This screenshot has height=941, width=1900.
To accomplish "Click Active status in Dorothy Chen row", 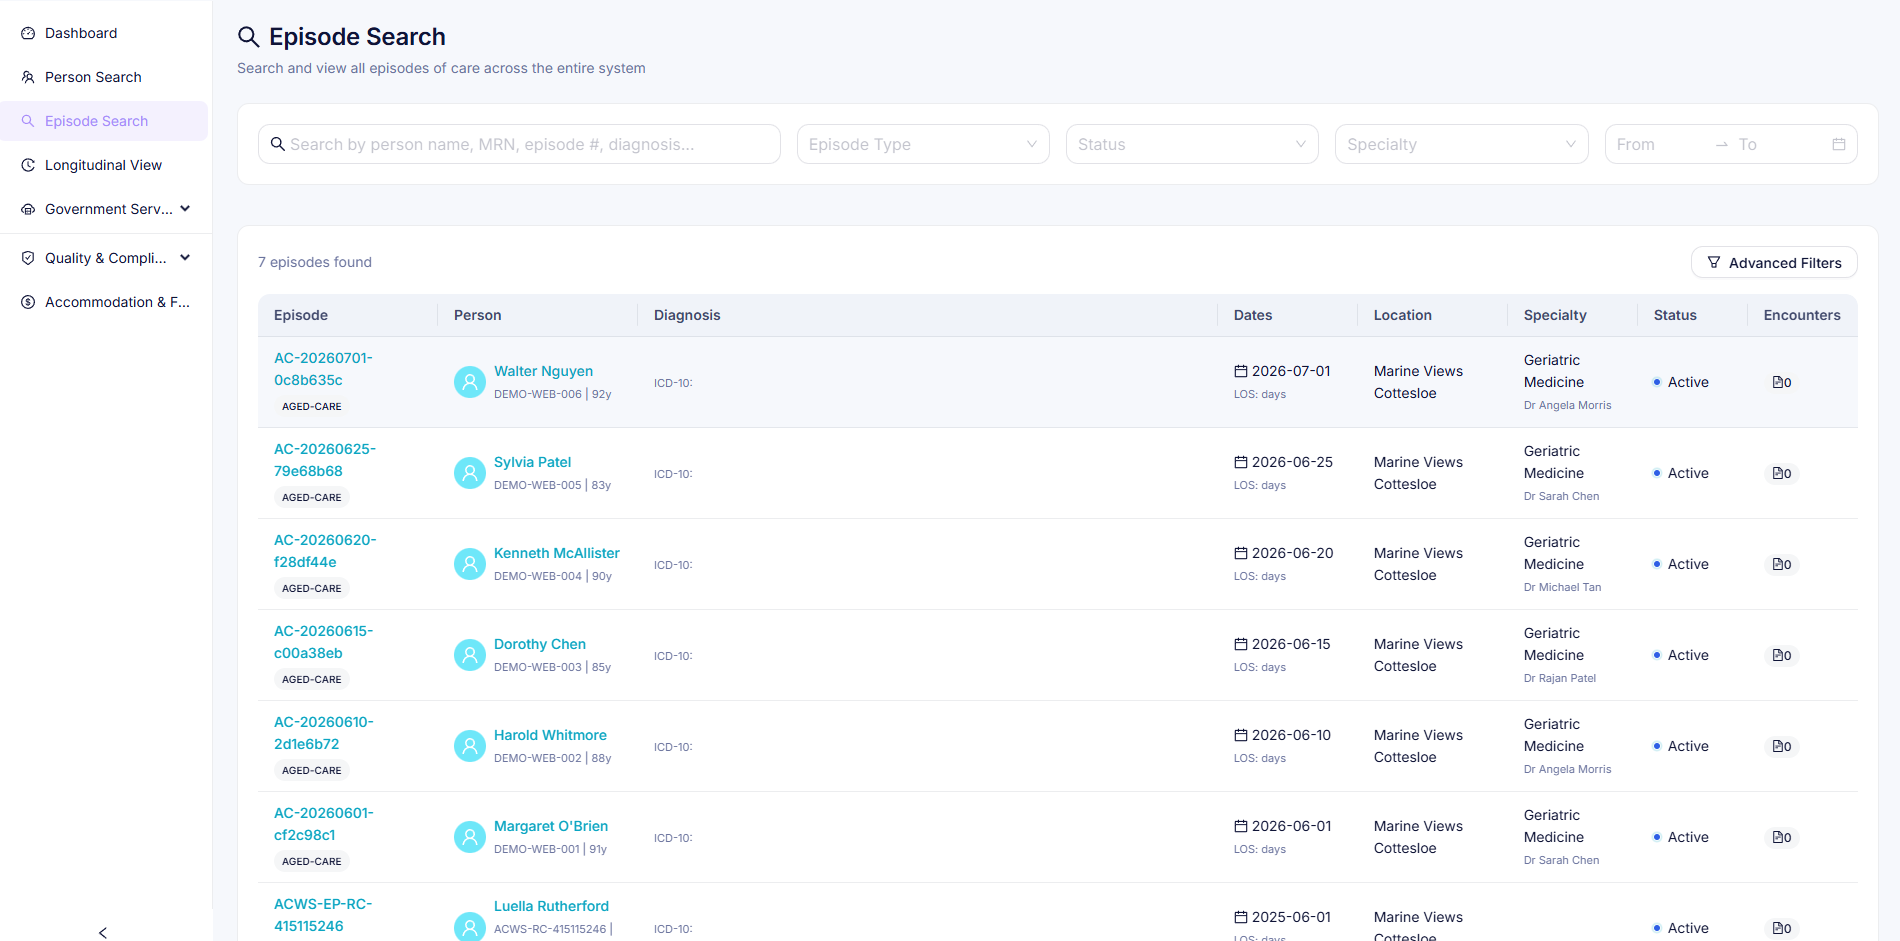I will pyautogui.click(x=1681, y=655).
